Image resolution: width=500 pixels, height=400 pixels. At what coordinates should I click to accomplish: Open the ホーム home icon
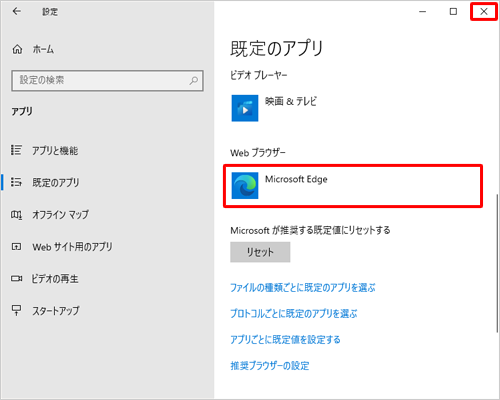click(x=17, y=49)
